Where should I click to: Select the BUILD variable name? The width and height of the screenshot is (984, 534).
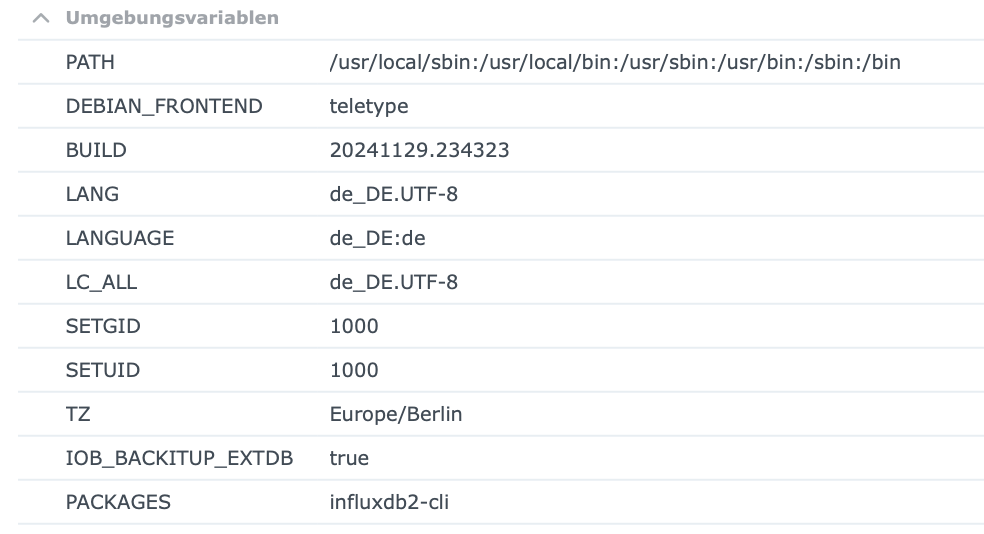pyautogui.click(x=96, y=150)
